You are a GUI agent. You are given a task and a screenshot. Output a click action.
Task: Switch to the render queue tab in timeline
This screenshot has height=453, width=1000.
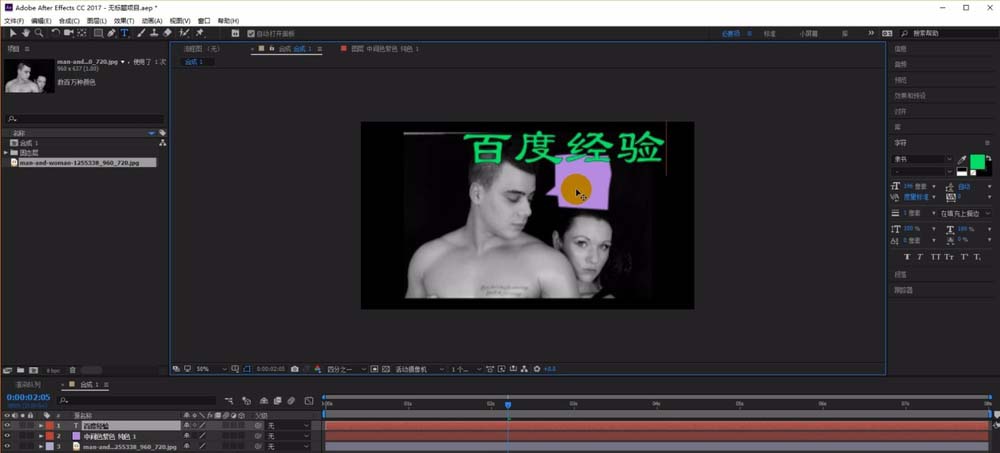pos(29,385)
